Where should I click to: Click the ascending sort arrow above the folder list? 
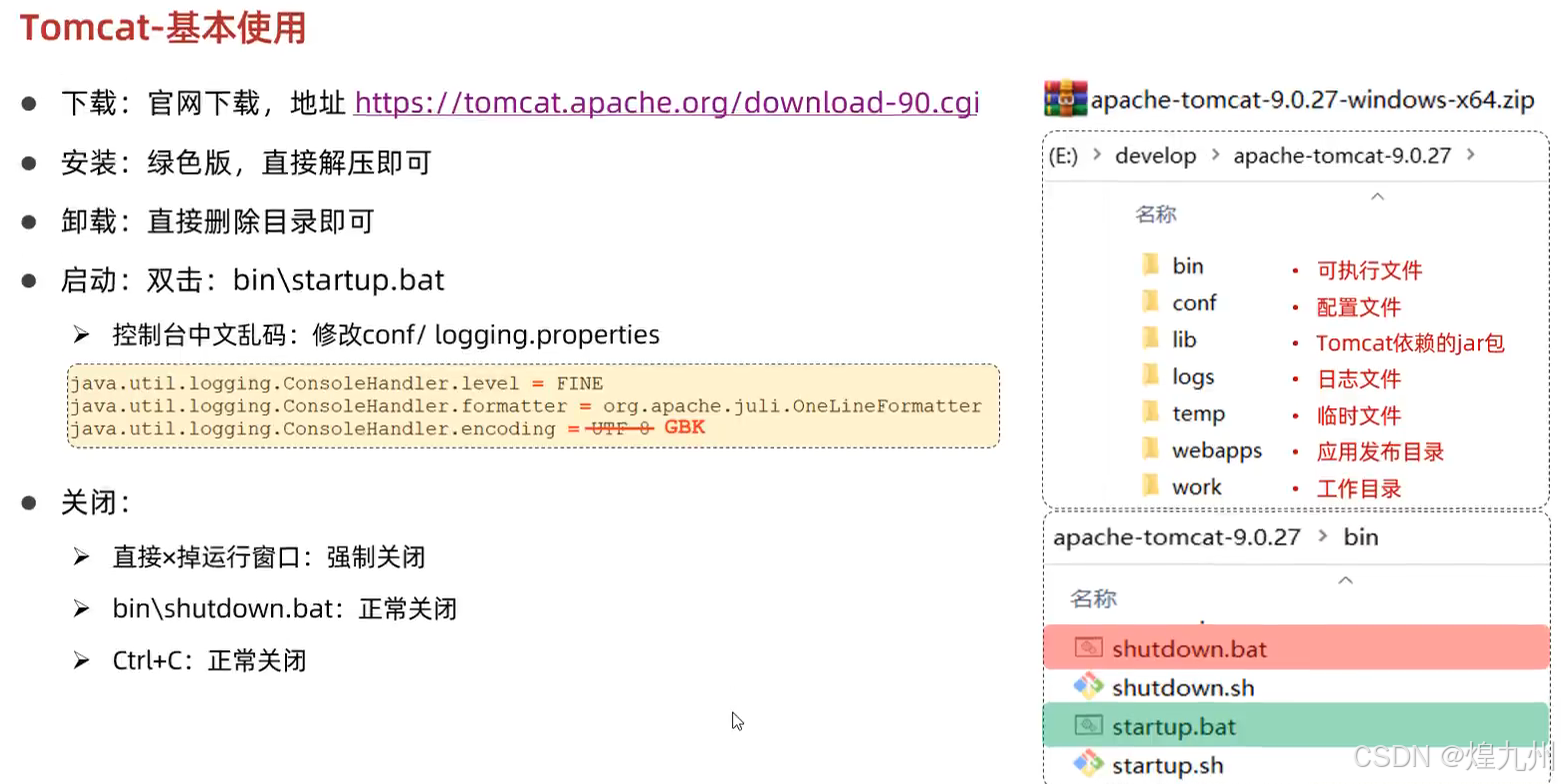pyautogui.click(x=1376, y=198)
